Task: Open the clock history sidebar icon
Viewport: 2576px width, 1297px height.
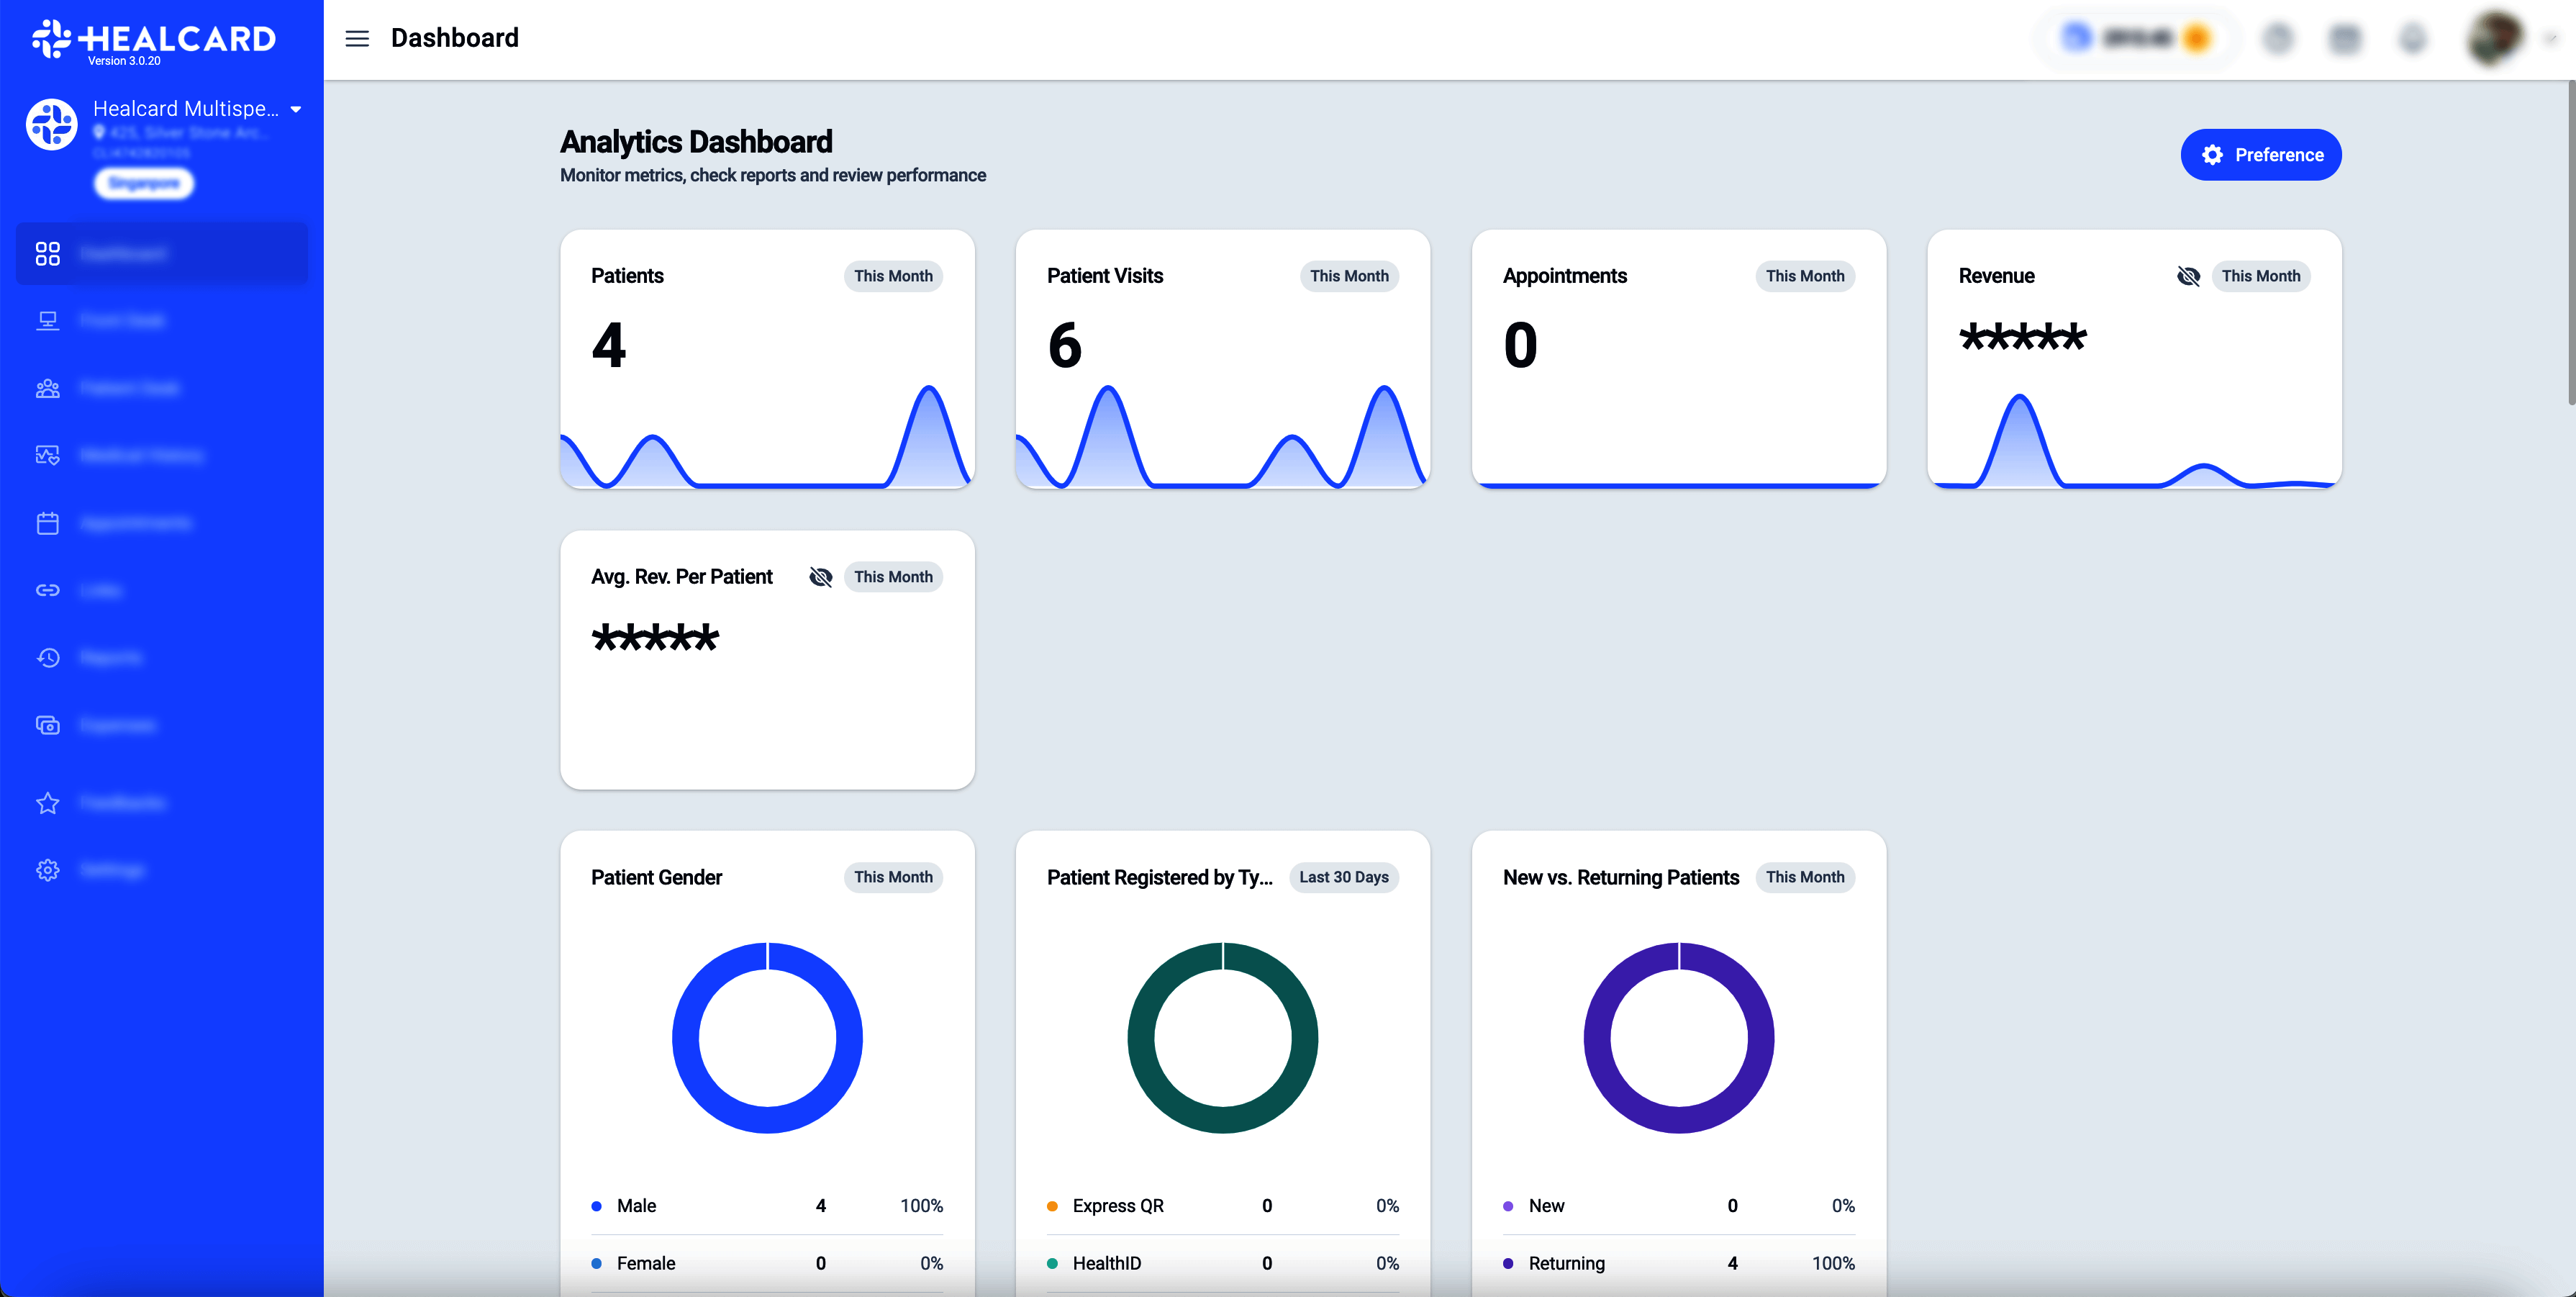Action: (x=47, y=657)
